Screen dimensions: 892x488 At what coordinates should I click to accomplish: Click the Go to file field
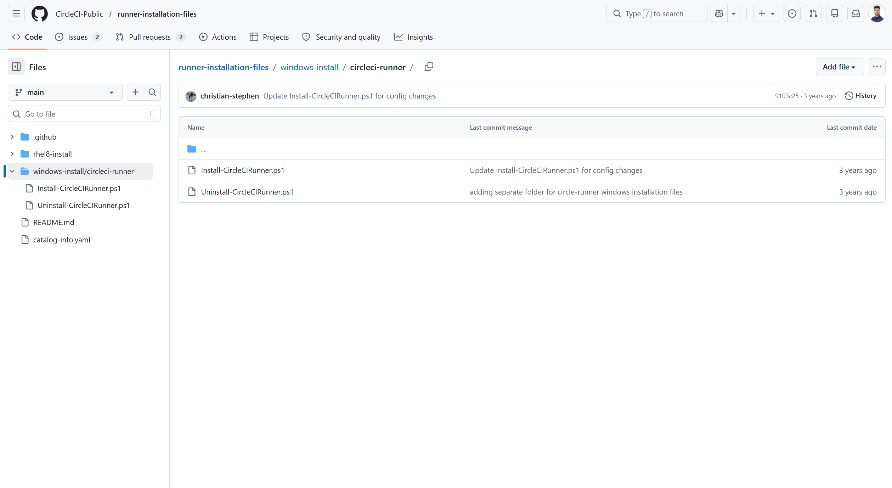pos(85,114)
